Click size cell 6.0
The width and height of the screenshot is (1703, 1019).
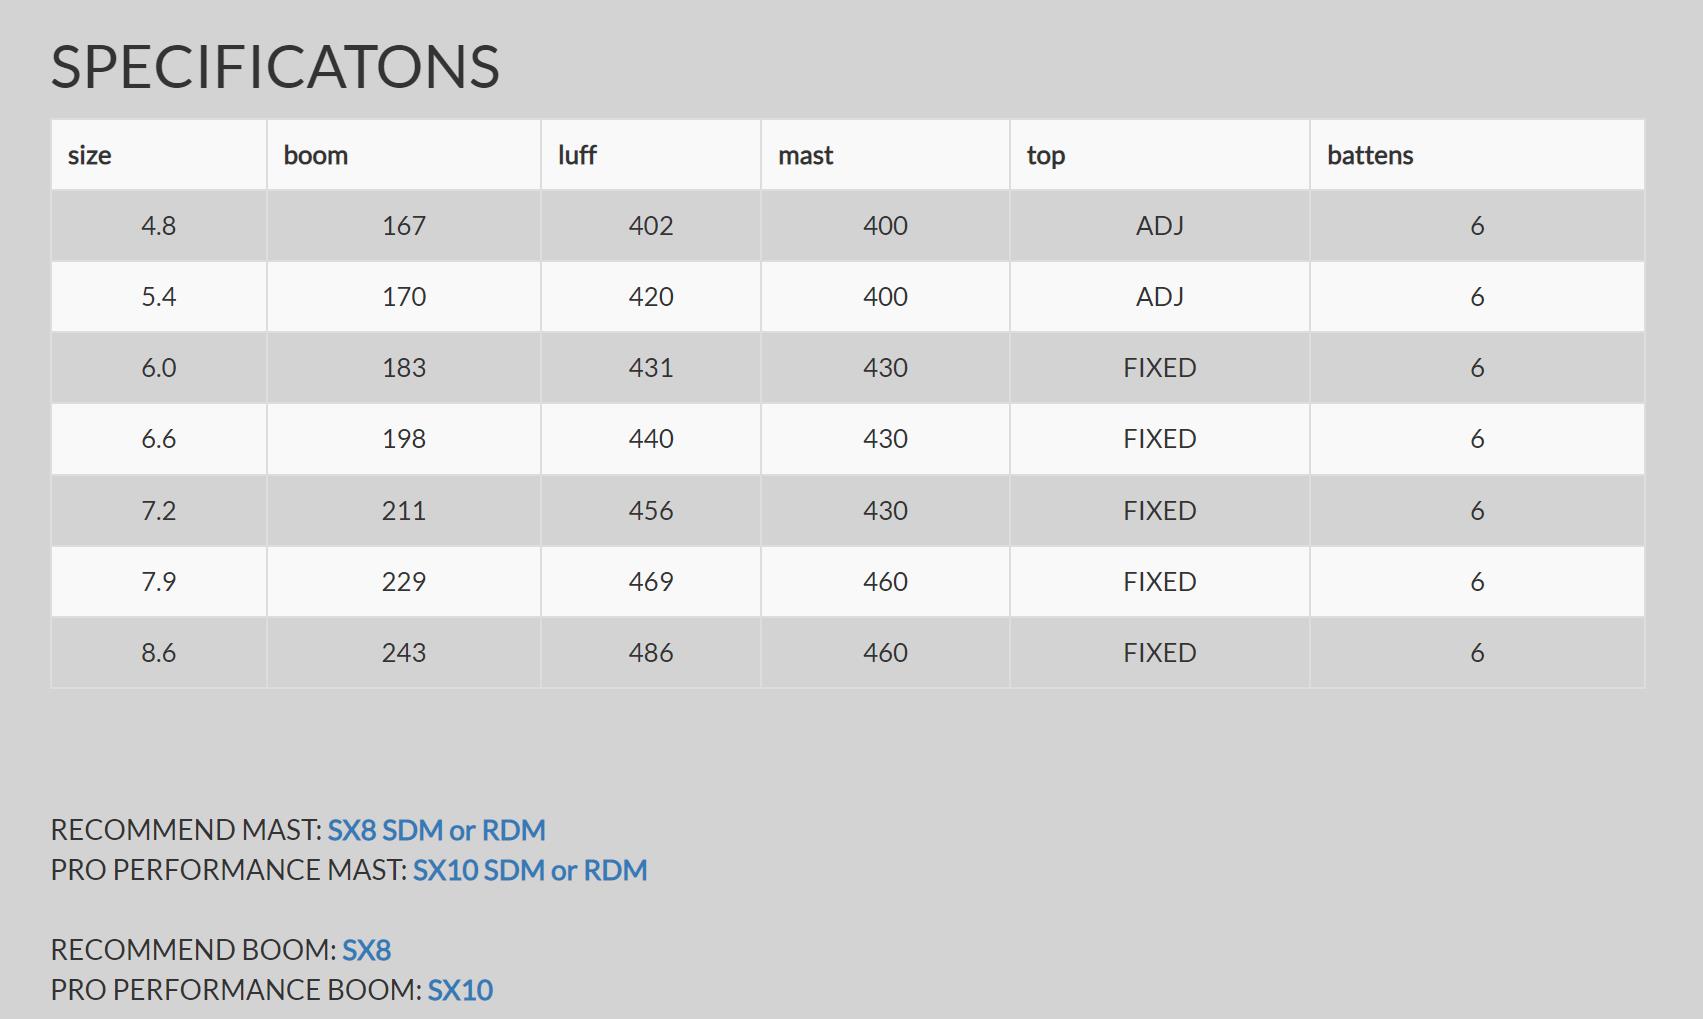pyautogui.click(x=159, y=368)
